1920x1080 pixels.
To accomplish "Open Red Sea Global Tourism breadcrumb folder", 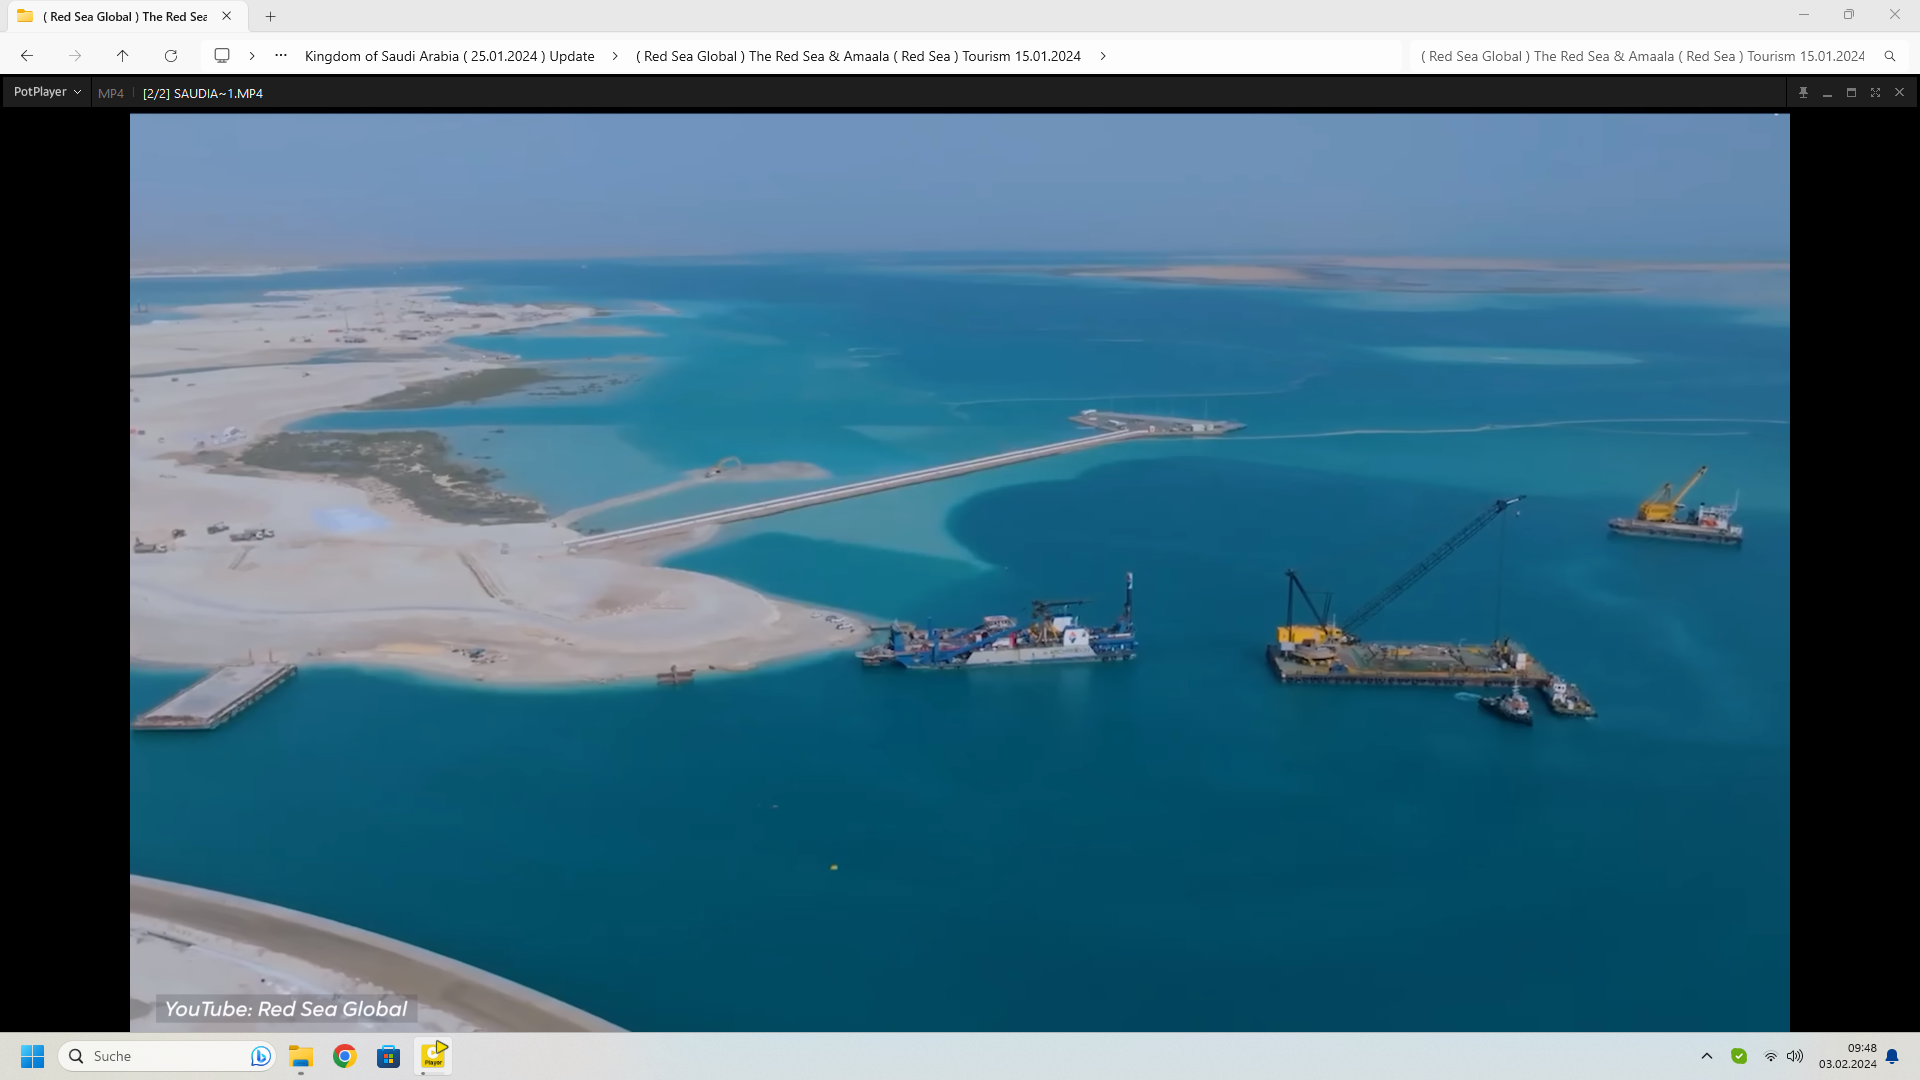I will pos(858,56).
